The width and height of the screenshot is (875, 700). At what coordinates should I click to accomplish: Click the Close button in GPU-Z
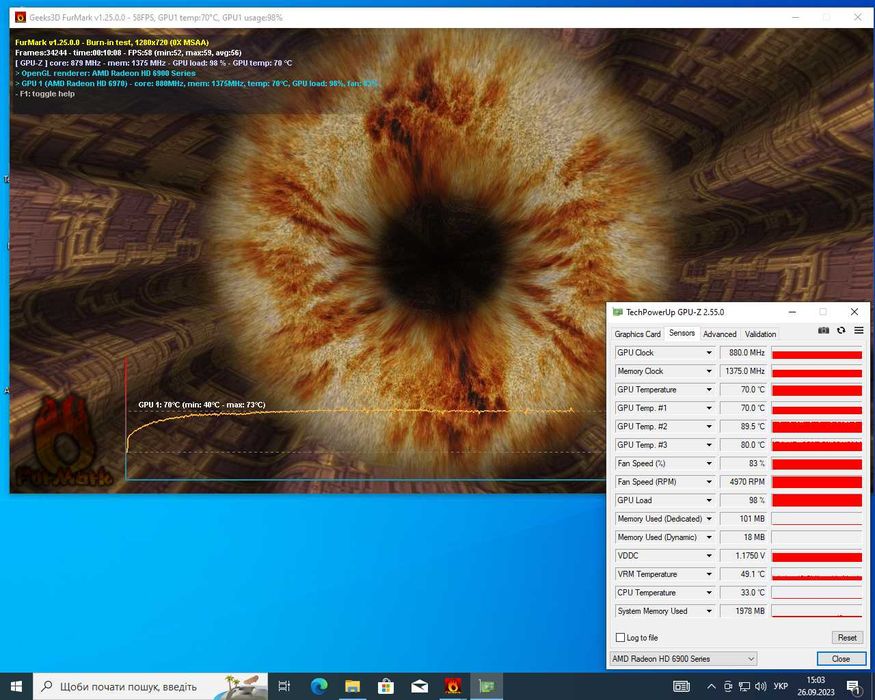(x=841, y=659)
